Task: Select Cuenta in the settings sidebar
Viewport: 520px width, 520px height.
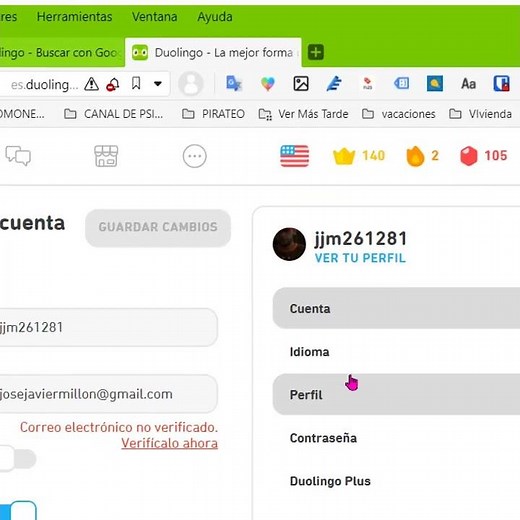Action: pyautogui.click(x=396, y=308)
